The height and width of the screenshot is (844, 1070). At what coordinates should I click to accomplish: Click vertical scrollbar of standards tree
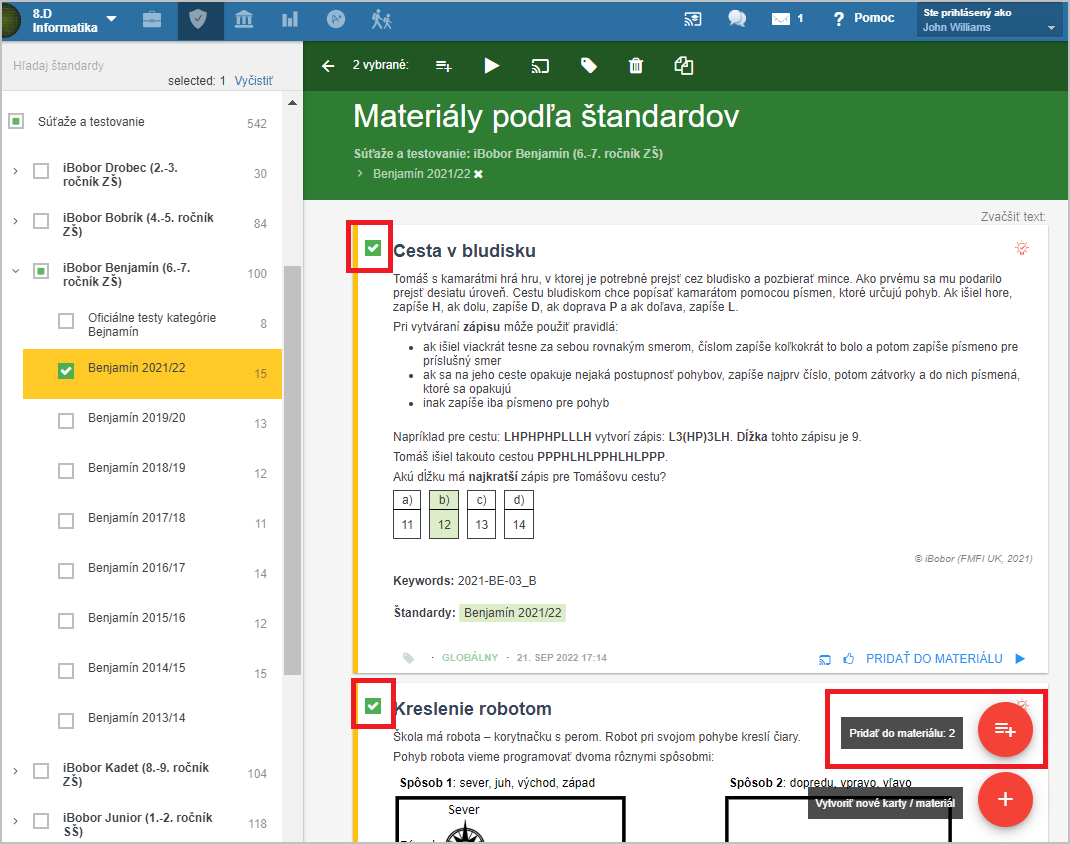[x=293, y=470]
